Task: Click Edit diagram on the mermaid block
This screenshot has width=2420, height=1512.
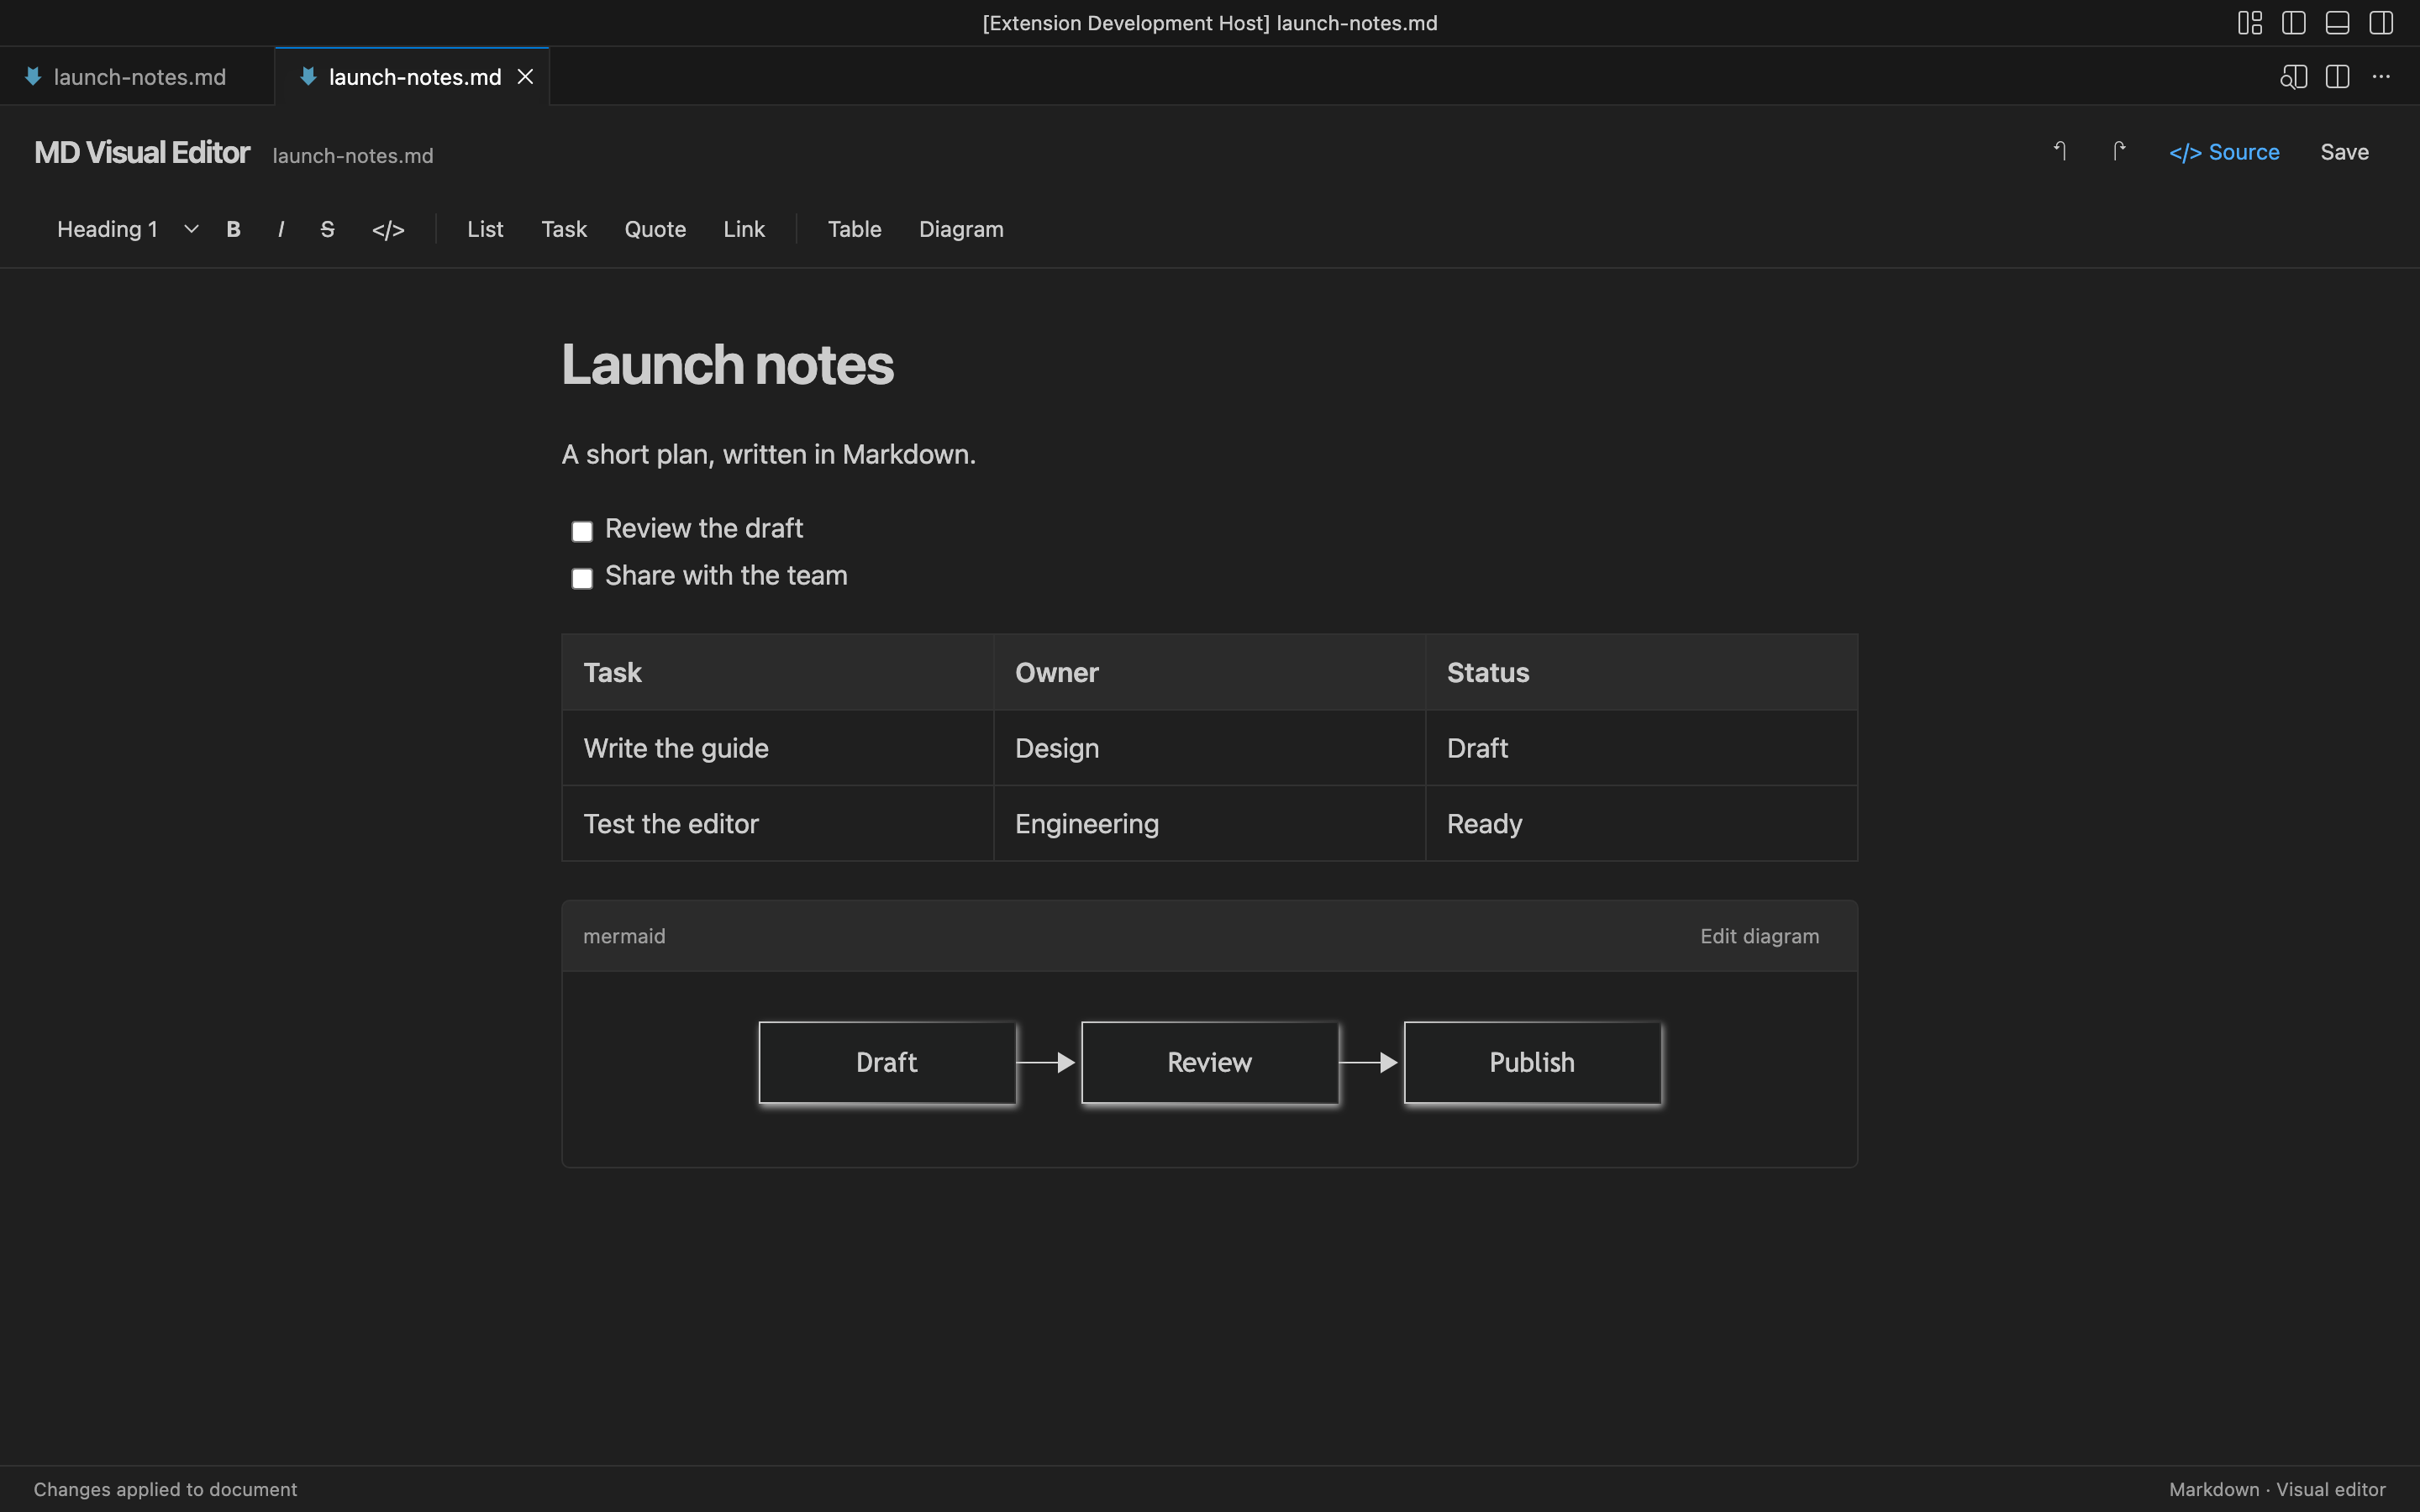Action: [x=1759, y=936]
